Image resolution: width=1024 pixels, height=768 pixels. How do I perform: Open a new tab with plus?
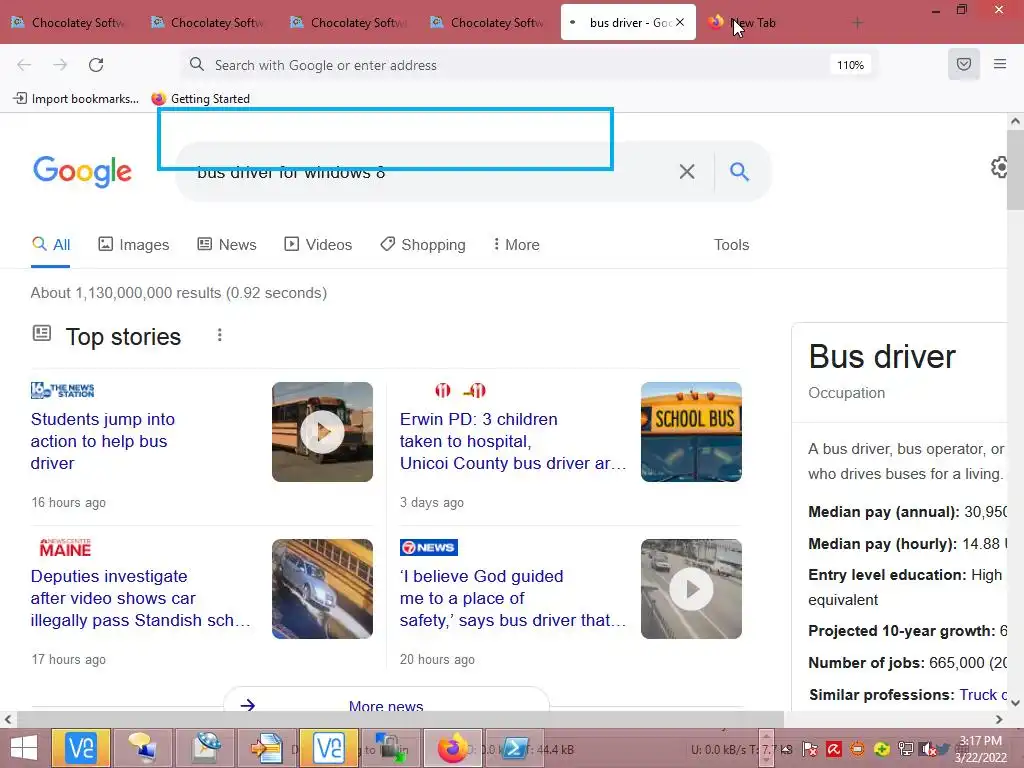[x=857, y=24]
